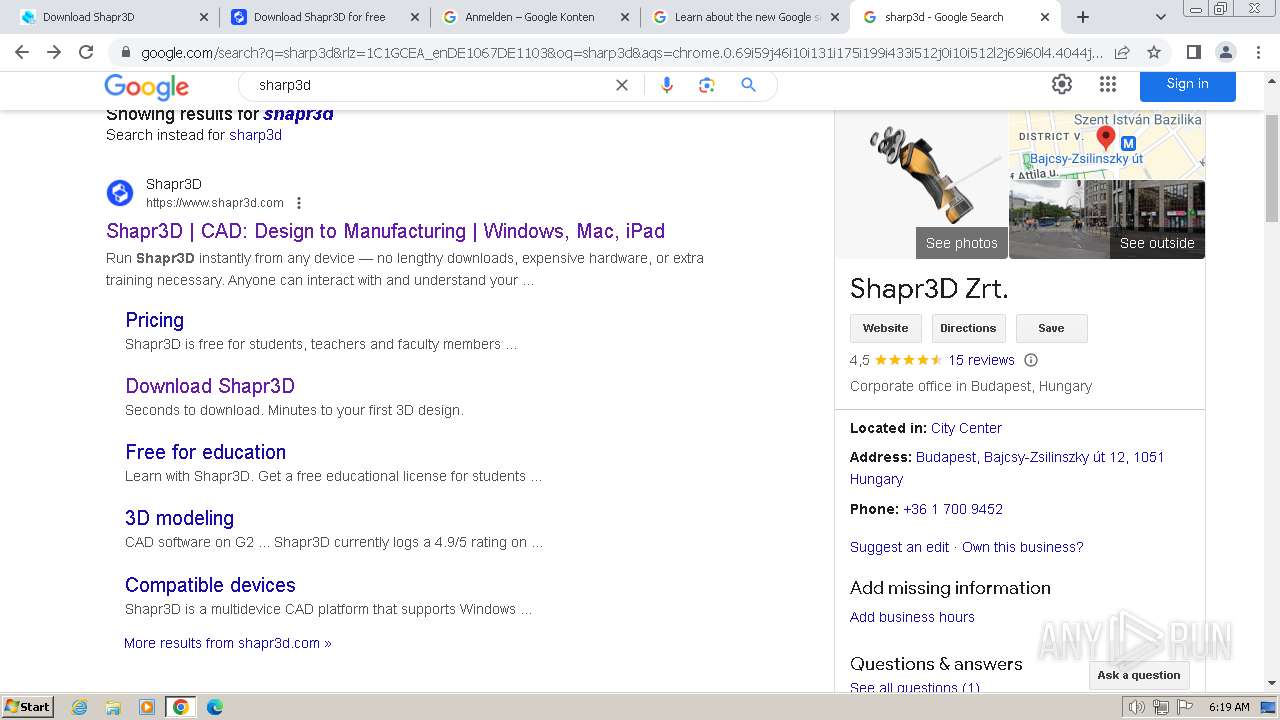
Task: Open the Shapr3D CAD Design to Manufacturing result
Action: [x=385, y=231]
